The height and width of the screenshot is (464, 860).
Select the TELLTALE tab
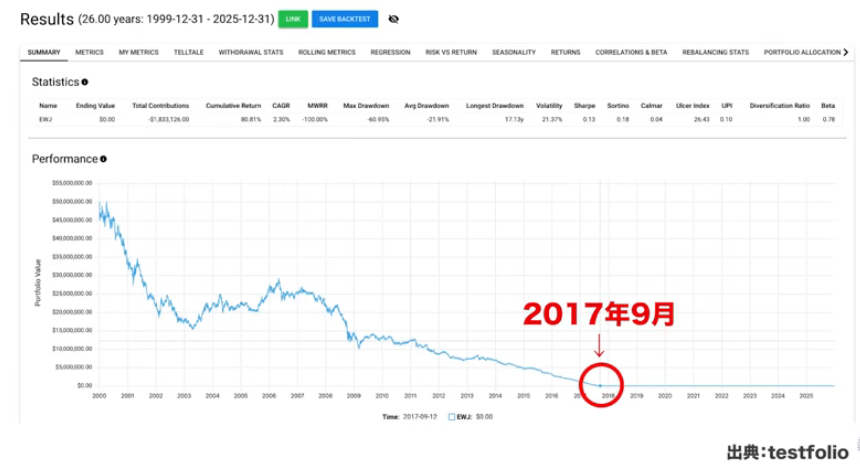[189, 52]
